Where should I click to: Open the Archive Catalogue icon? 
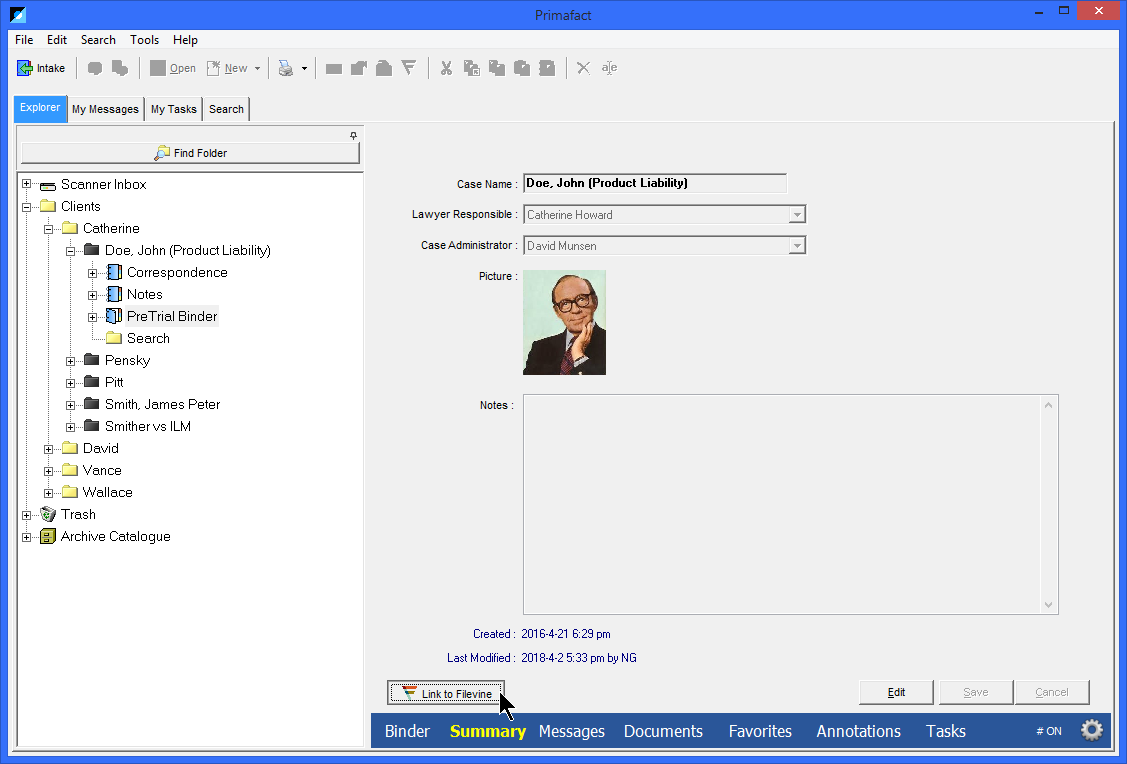47,536
